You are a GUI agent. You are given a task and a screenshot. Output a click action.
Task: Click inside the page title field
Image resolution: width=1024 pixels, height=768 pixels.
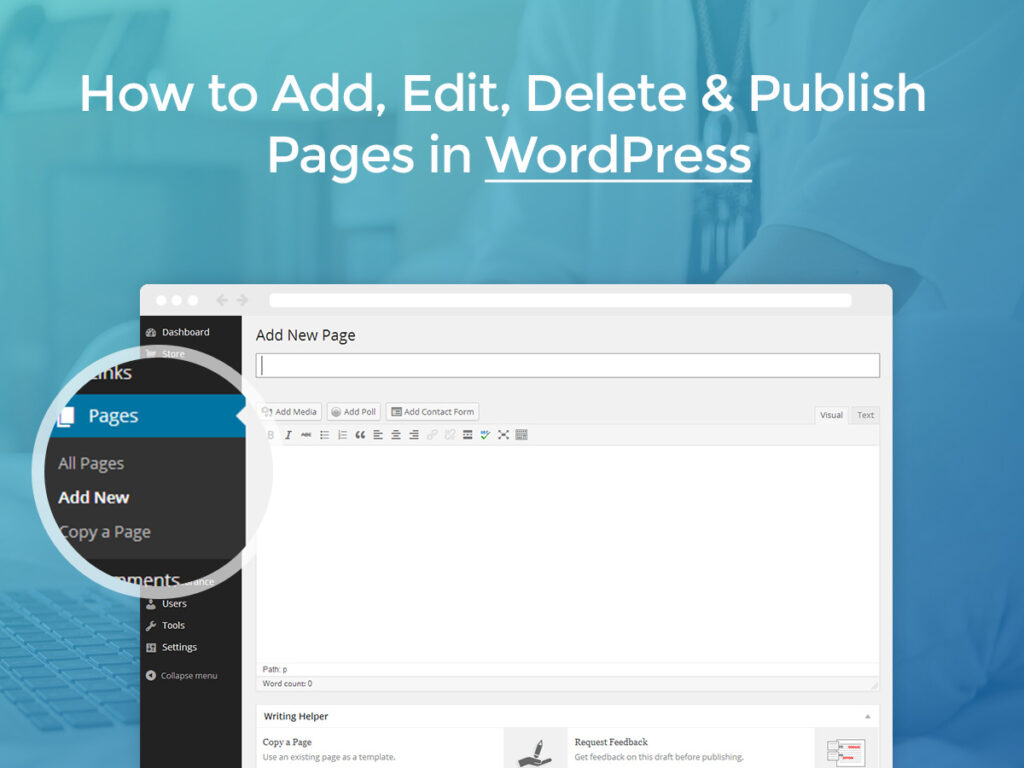(567, 364)
